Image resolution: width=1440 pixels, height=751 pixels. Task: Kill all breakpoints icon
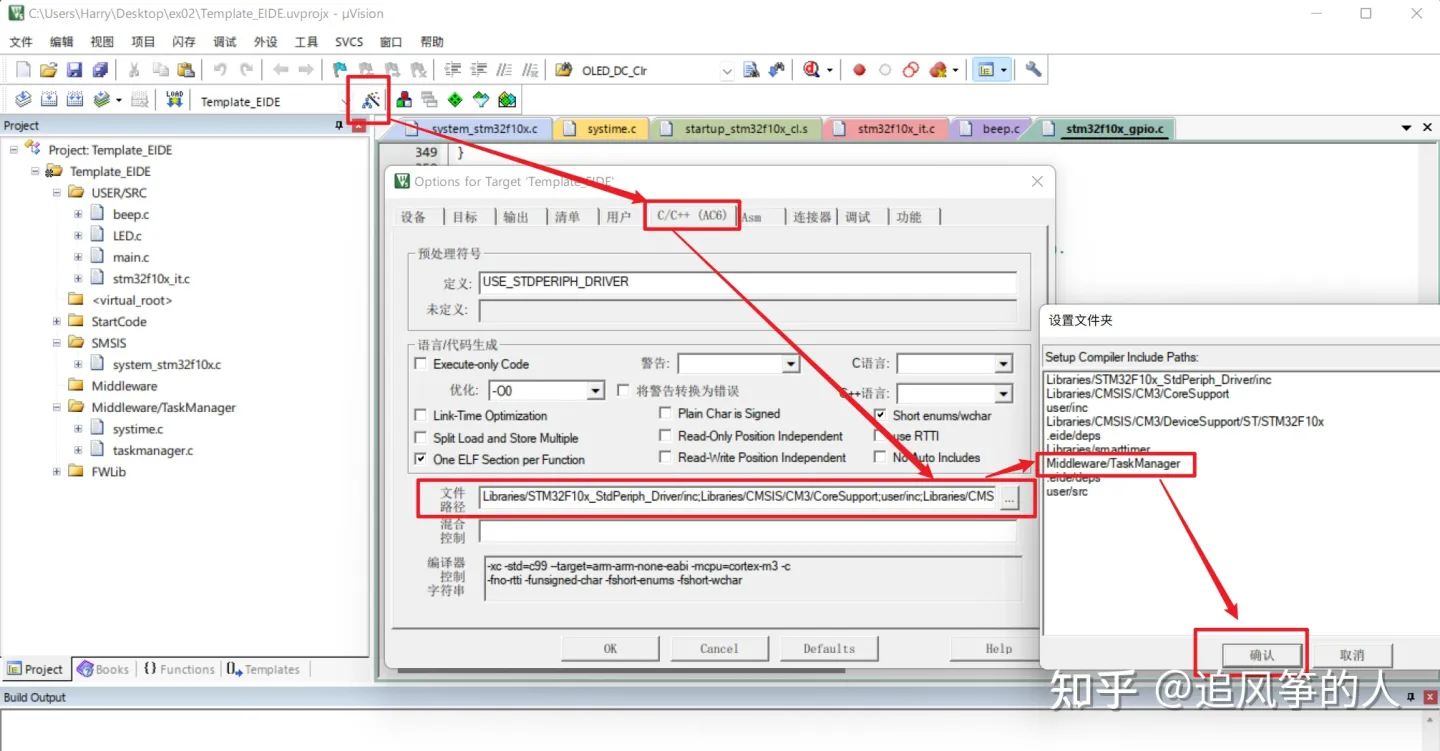pyautogui.click(x=938, y=70)
